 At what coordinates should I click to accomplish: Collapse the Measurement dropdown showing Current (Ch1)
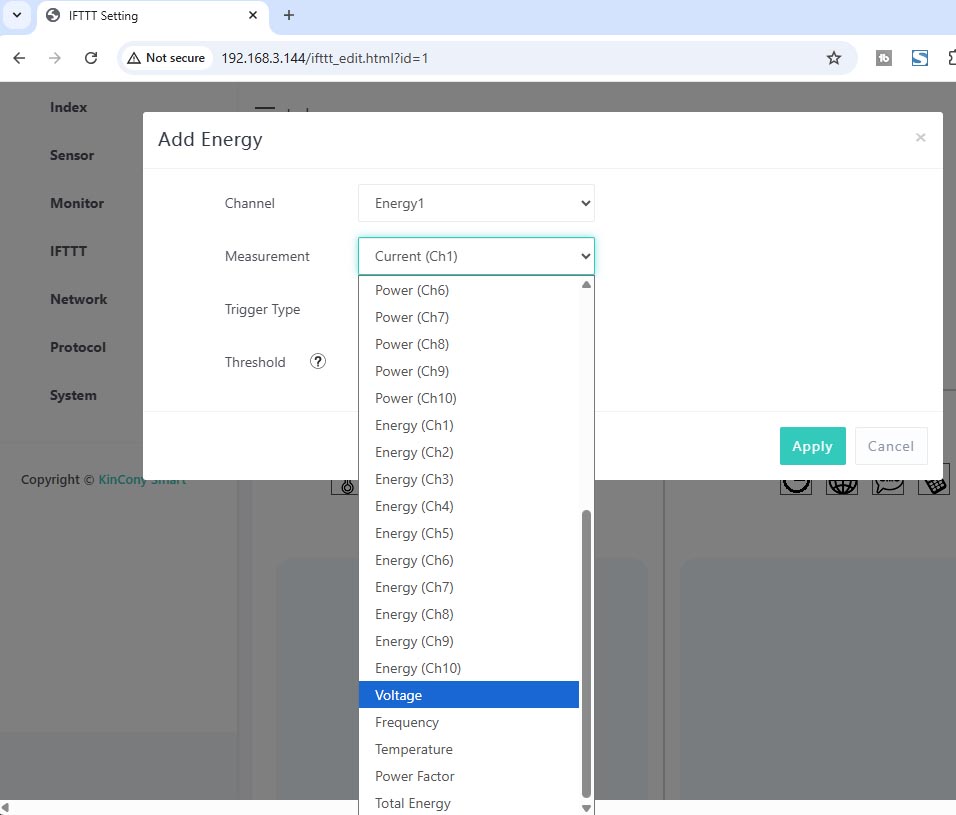pos(476,256)
